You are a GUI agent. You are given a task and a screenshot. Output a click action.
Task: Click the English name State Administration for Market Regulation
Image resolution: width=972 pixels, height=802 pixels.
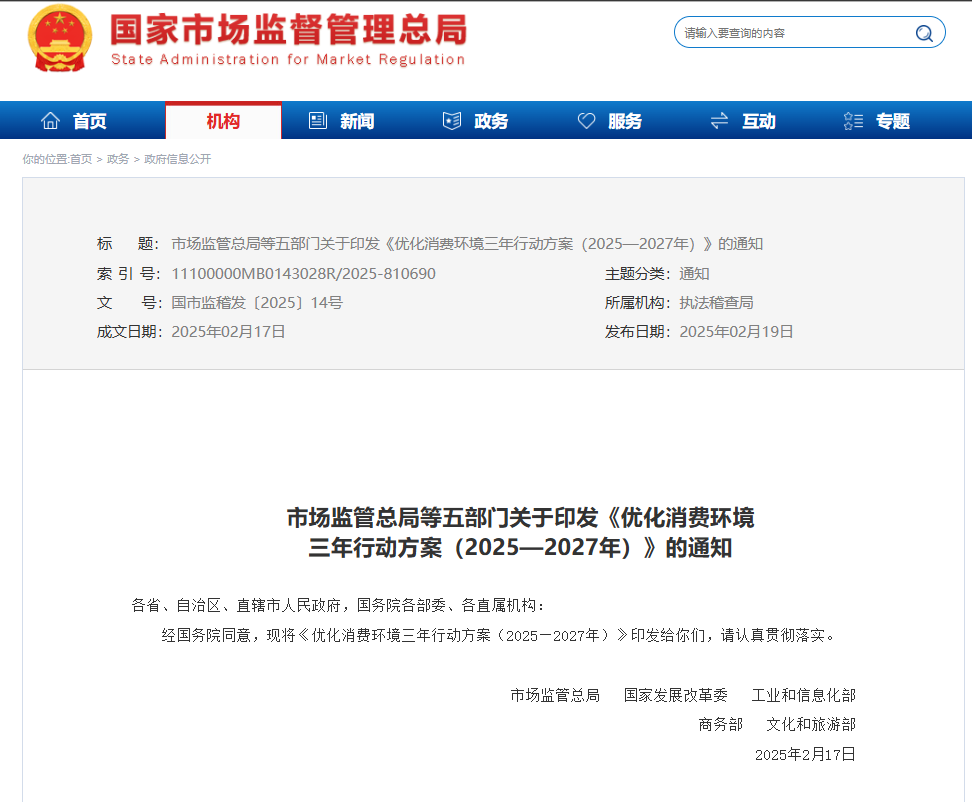[x=288, y=59]
